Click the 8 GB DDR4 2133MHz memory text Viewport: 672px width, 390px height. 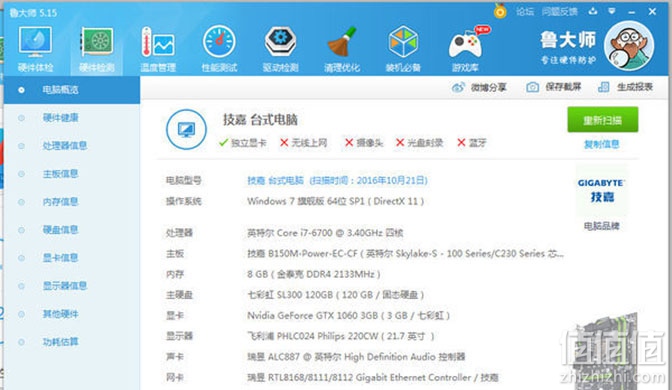[314, 274]
